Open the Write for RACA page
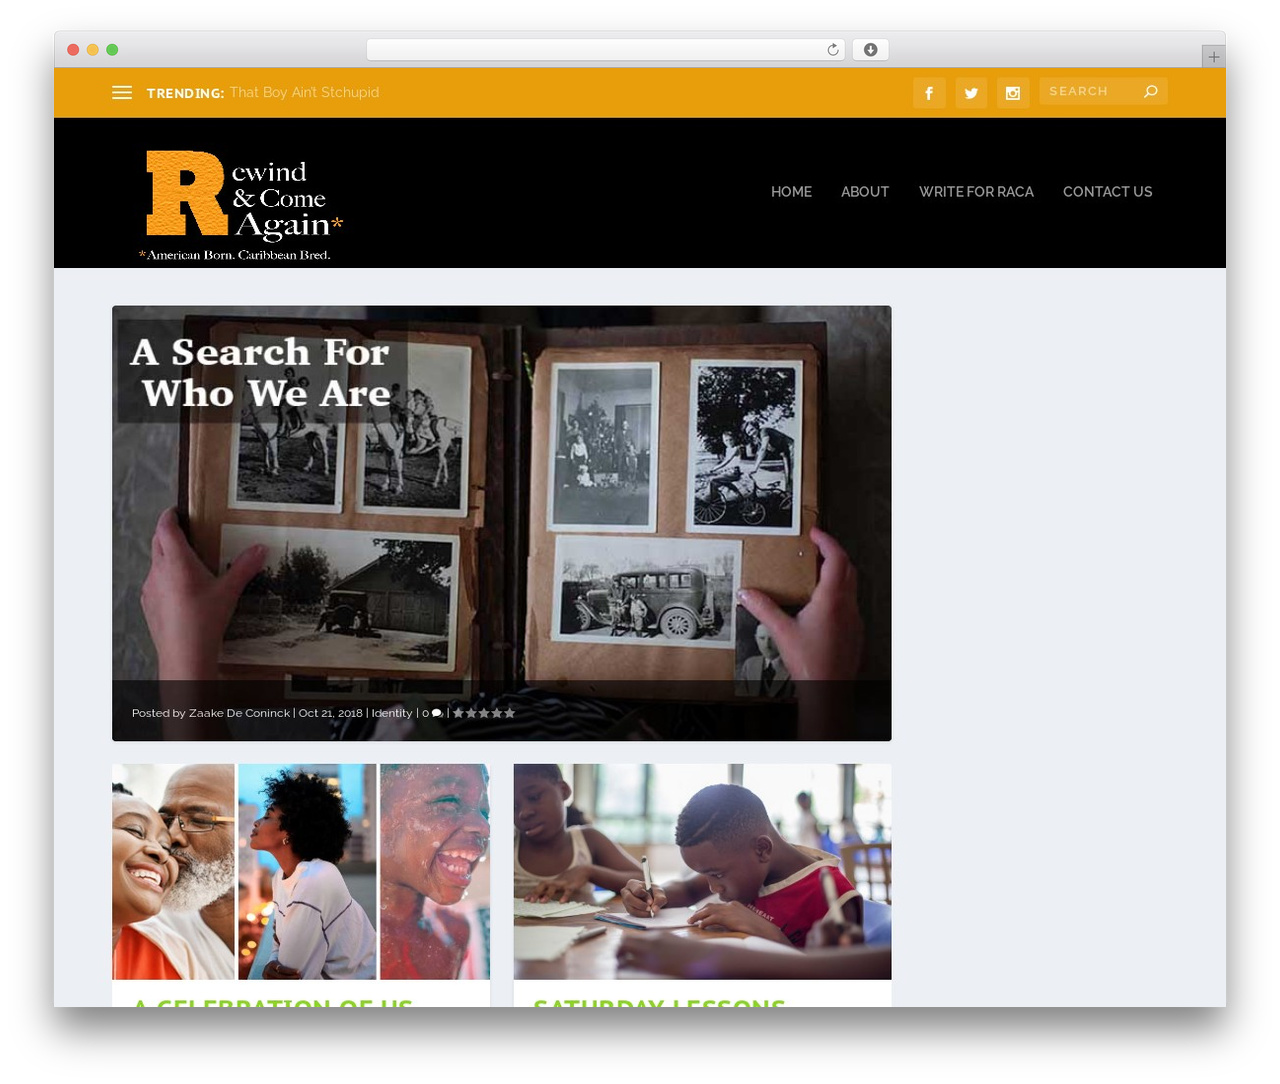The image size is (1280, 1084). tap(976, 192)
